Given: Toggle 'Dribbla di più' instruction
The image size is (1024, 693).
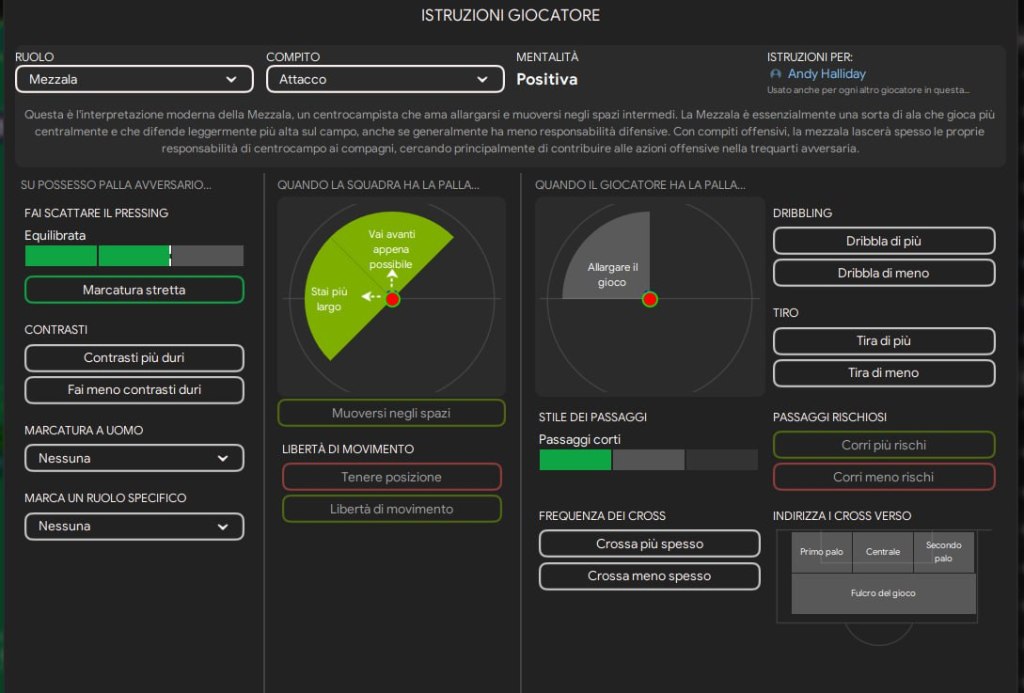Looking at the screenshot, I should [x=884, y=241].
